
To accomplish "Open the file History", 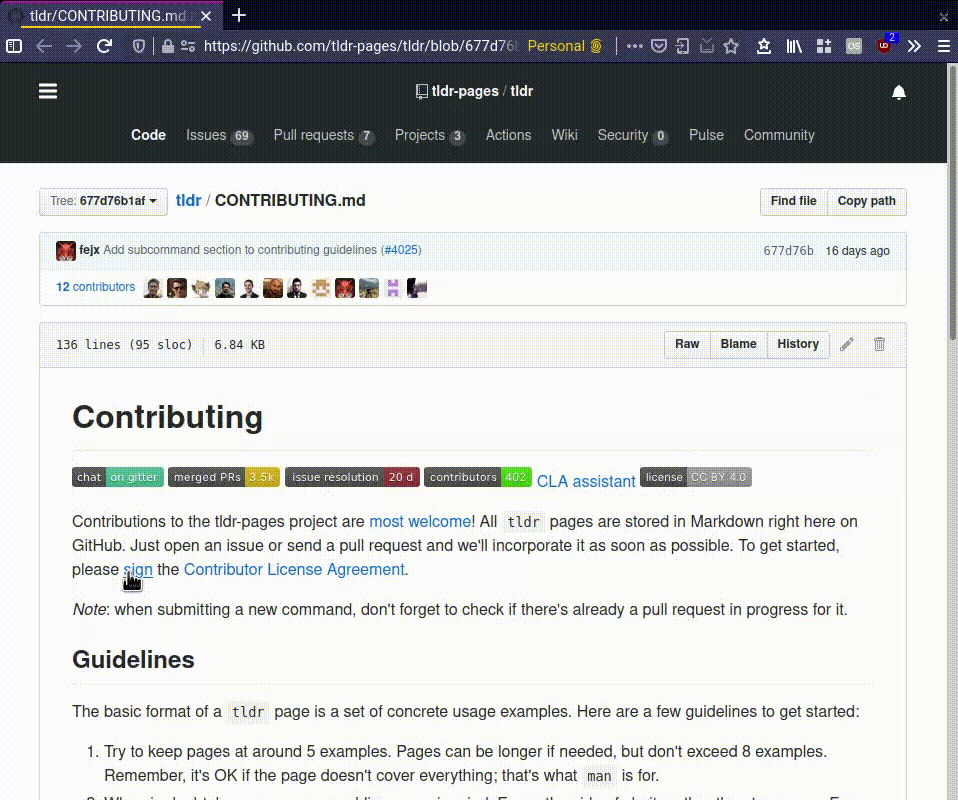I will [x=798, y=344].
